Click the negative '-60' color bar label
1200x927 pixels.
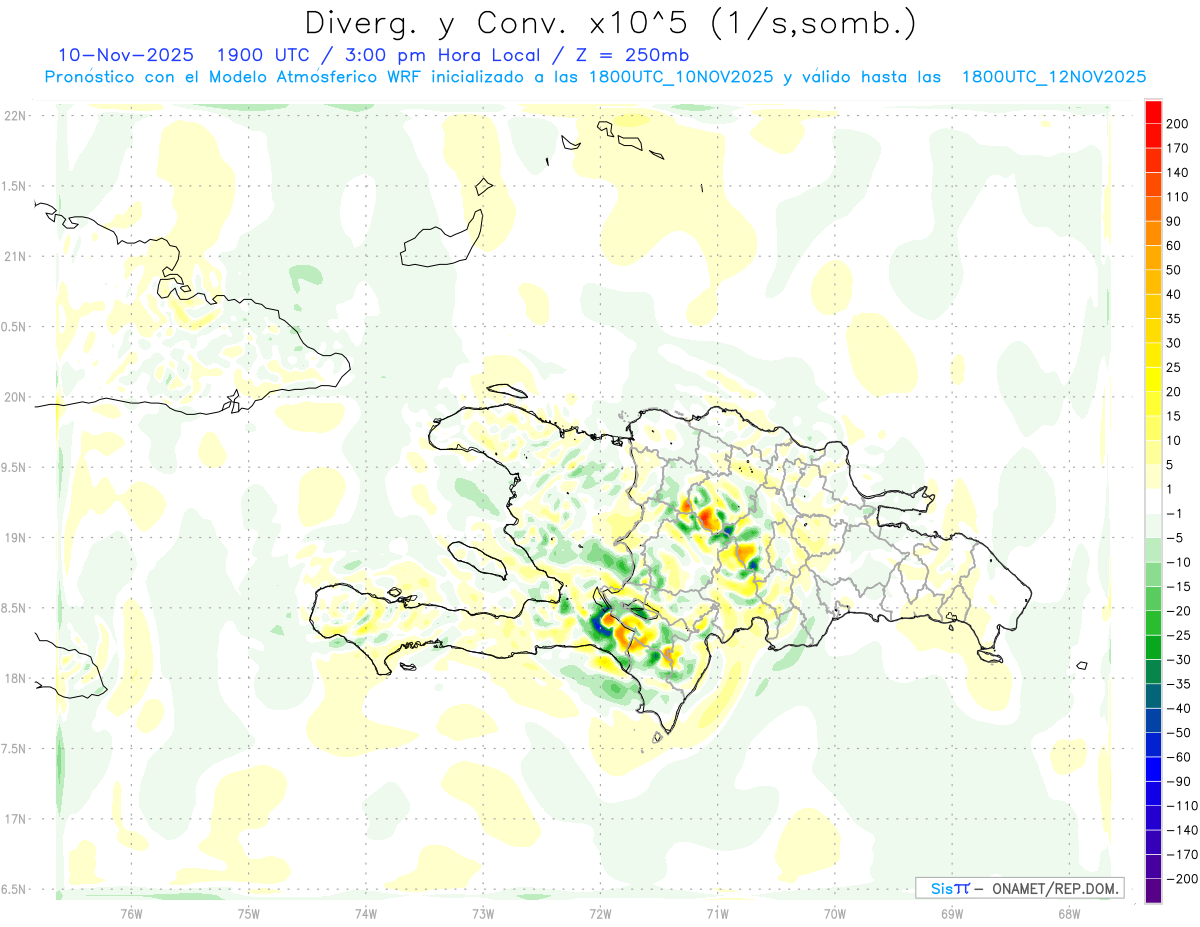point(1178,758)
